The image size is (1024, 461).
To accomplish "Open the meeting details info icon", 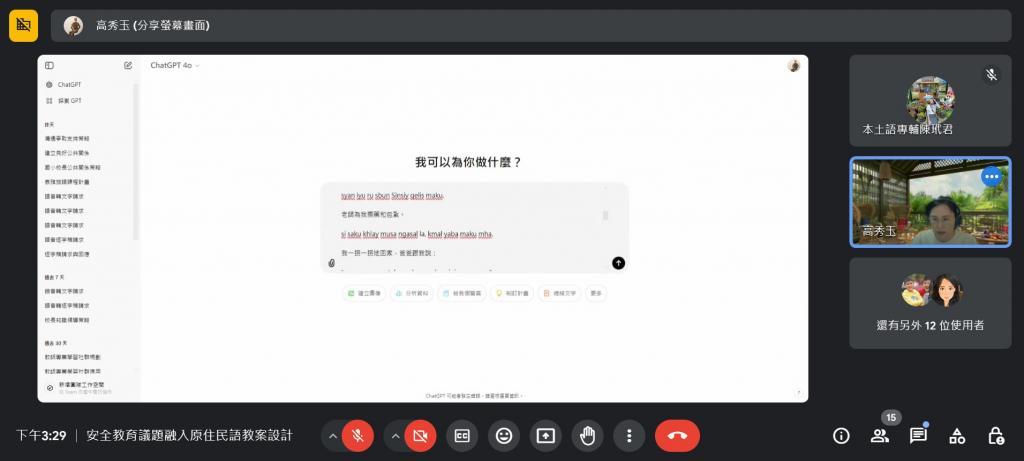I will (841, 436).
